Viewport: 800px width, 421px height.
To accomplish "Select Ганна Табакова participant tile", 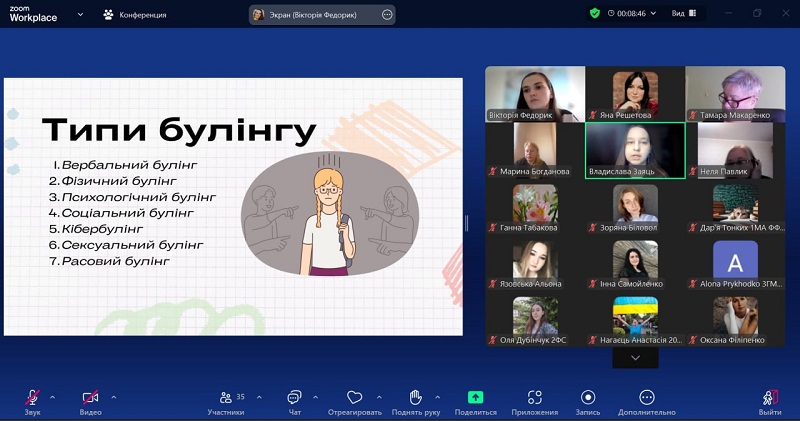I will (535, 206).
